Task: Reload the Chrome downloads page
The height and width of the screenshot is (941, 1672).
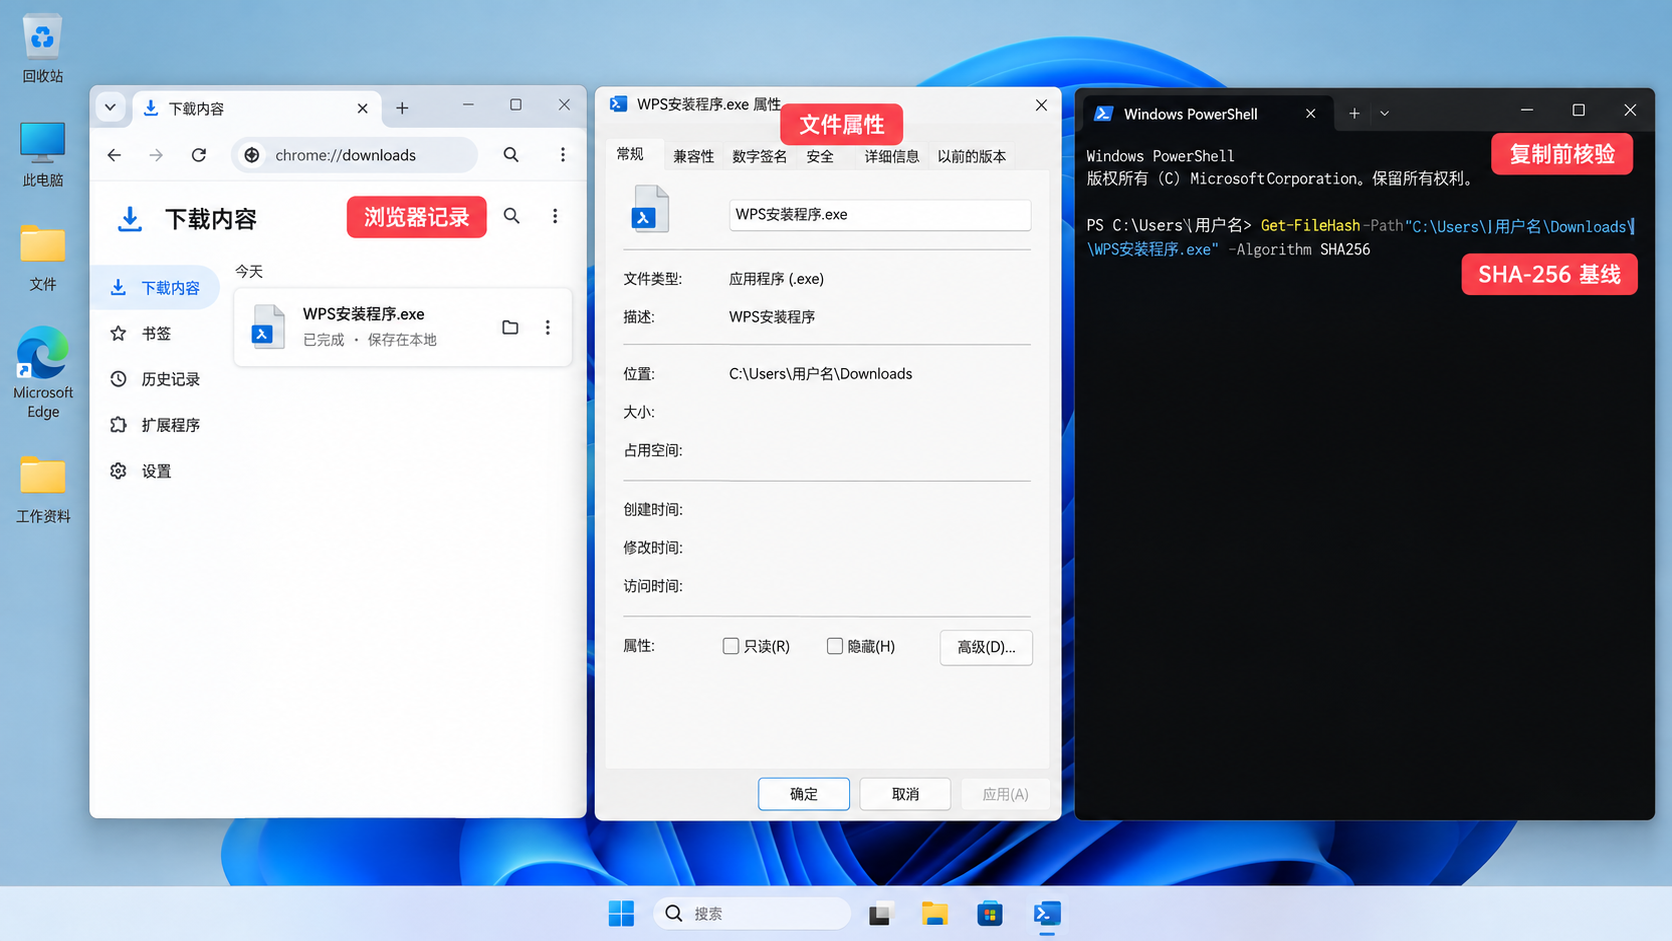Action: coord(199,155)
